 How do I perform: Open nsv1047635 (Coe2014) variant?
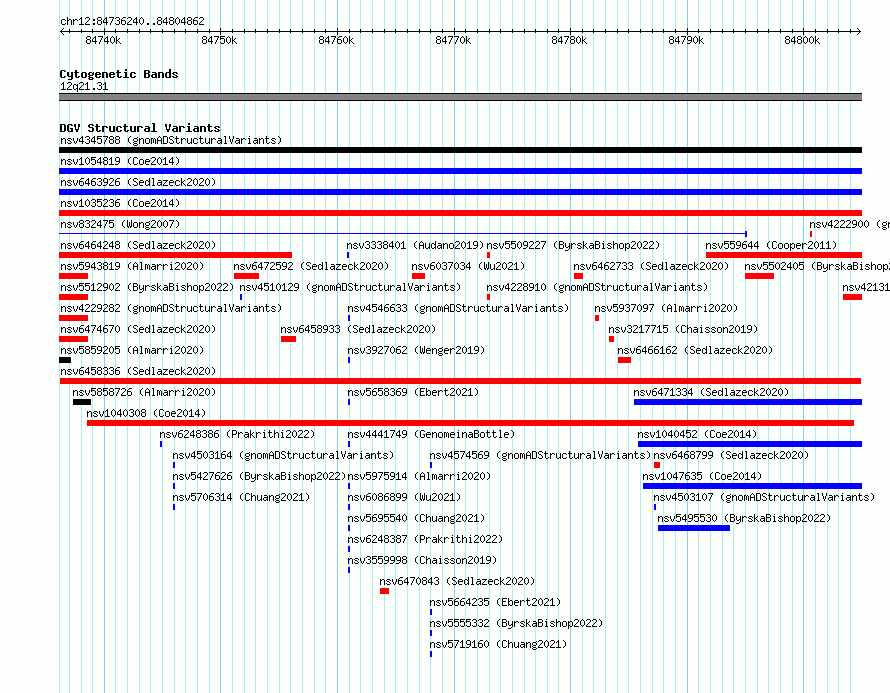(702, 476)
